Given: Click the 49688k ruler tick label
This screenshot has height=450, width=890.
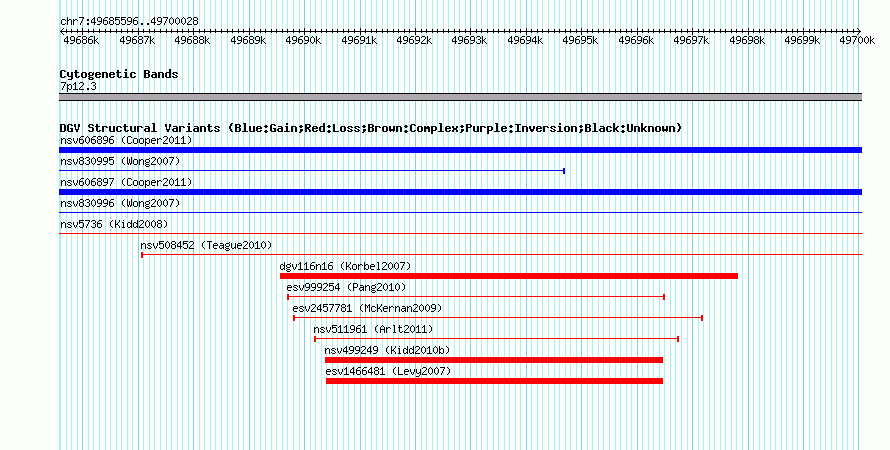Looking at the screenshot, I should point(192,40).
